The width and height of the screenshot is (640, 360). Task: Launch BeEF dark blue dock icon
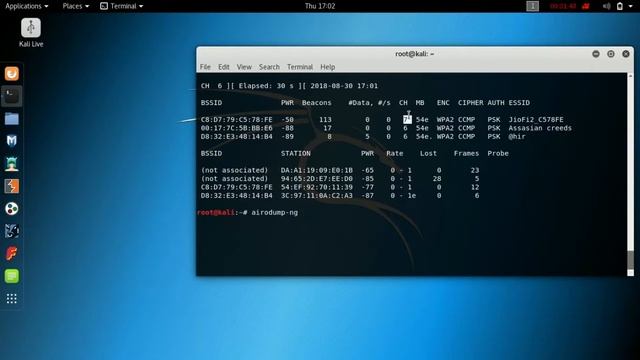(x=11, y=231)
